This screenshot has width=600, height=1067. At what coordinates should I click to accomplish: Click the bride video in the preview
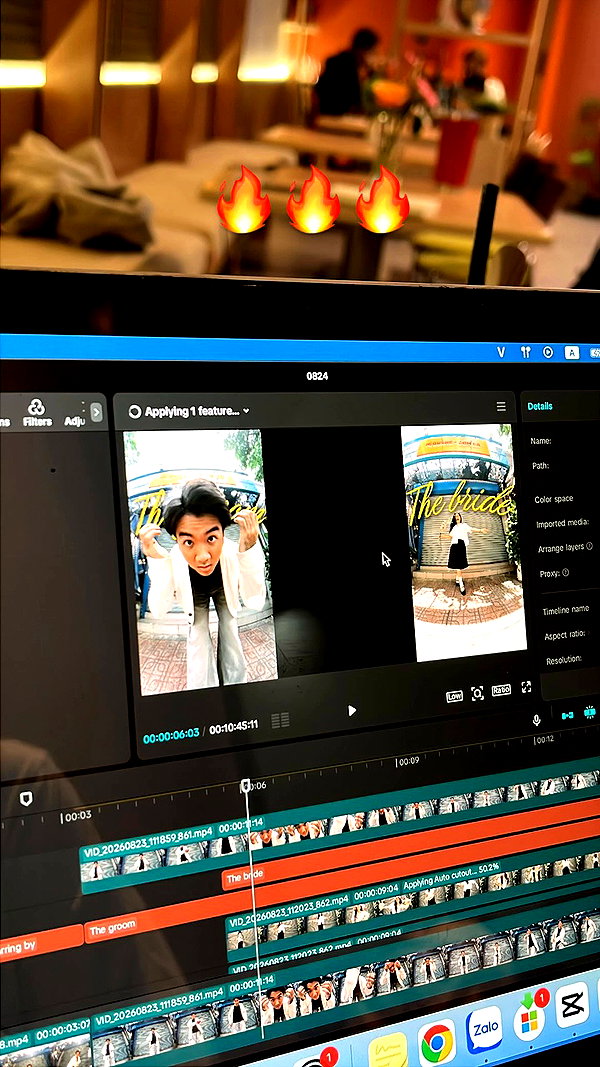(463, 542)
